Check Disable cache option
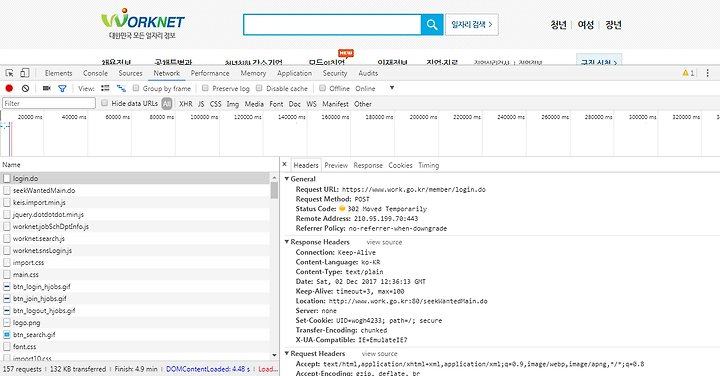 pos(259,88)
